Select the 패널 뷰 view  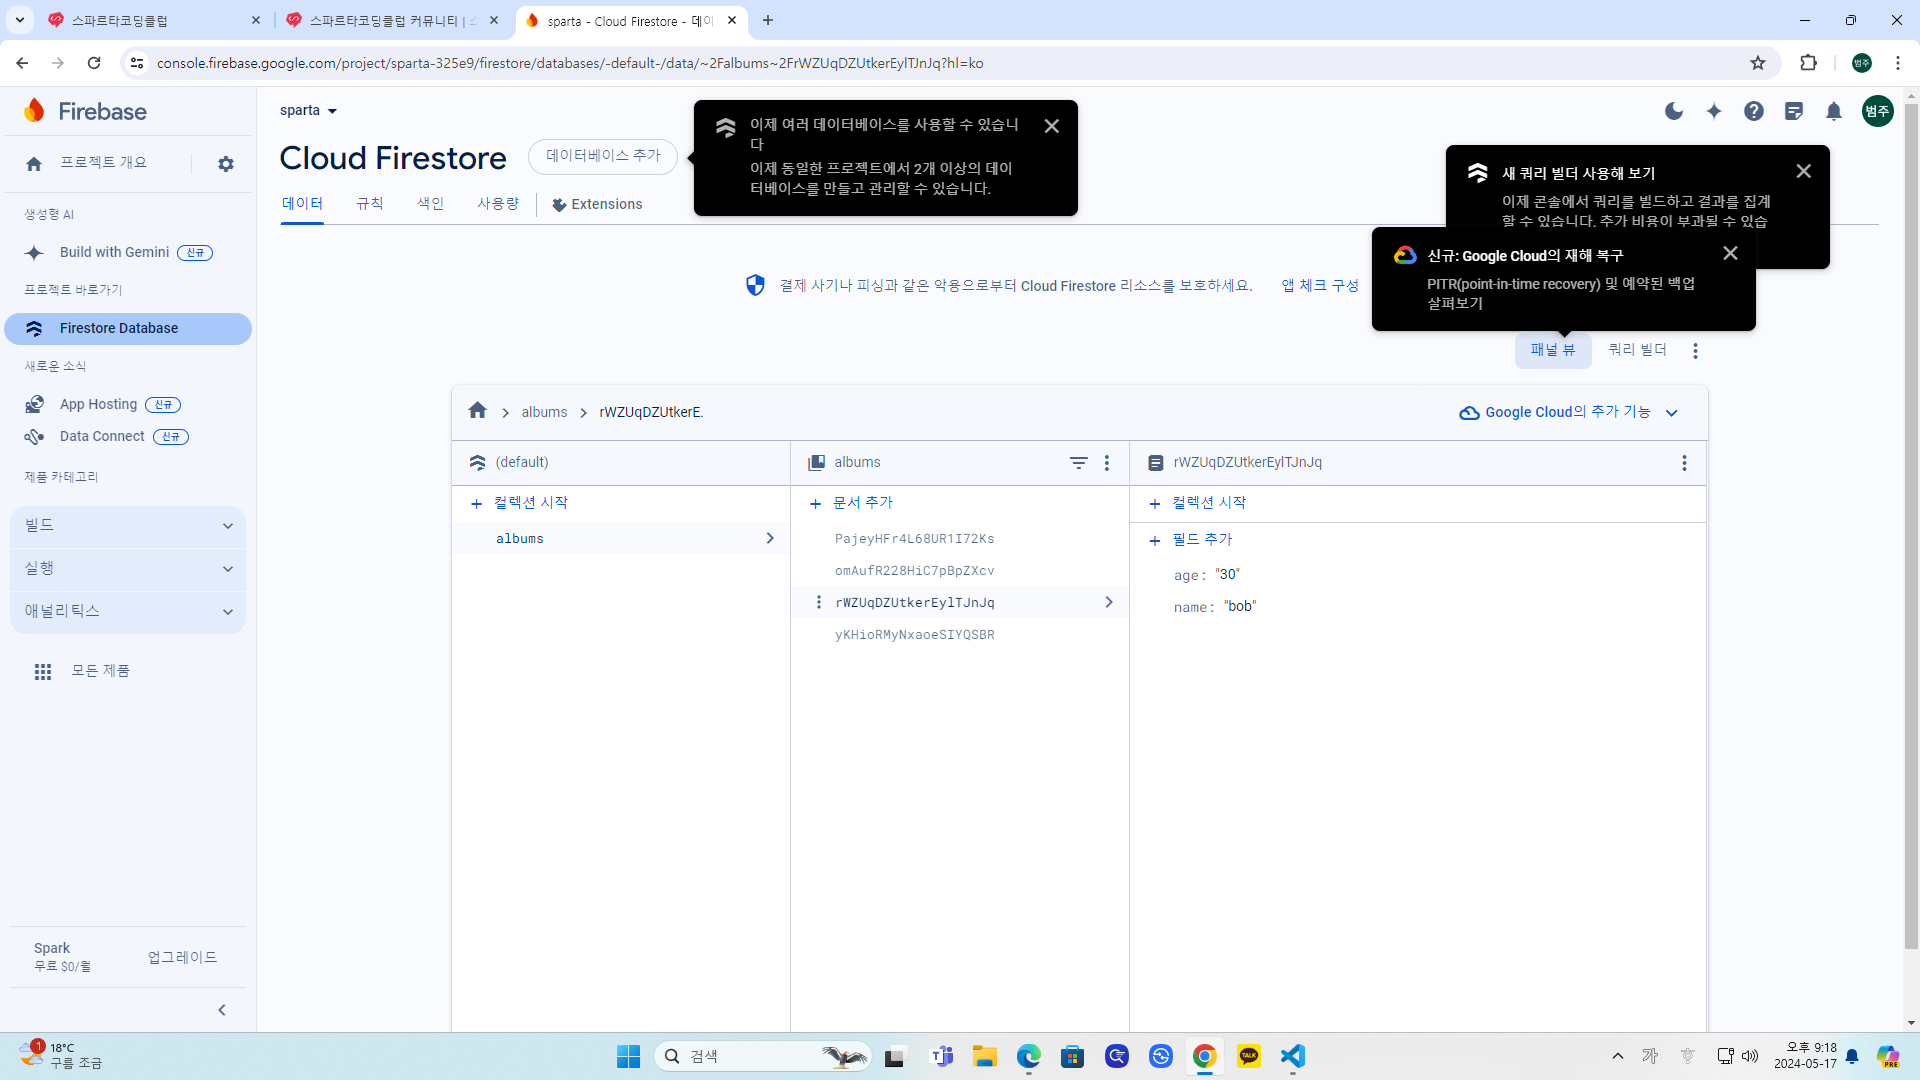[x=1553, y=350]
